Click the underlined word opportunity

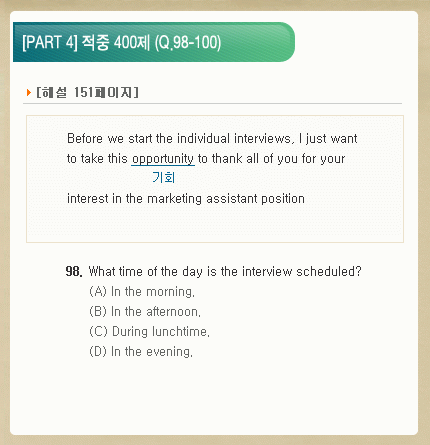(x=163, y=159)
